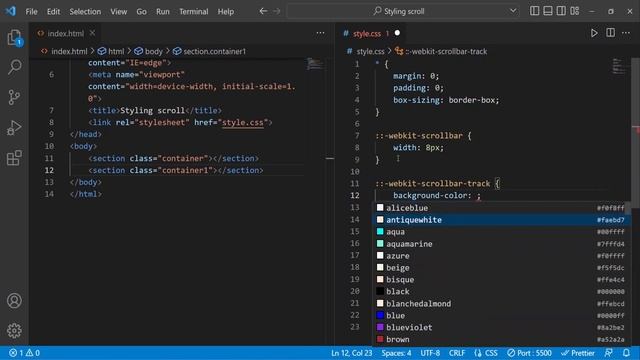Select antiquewhite suggestion
The width and height of the screenshot is (640, 360).
[502, 220]
